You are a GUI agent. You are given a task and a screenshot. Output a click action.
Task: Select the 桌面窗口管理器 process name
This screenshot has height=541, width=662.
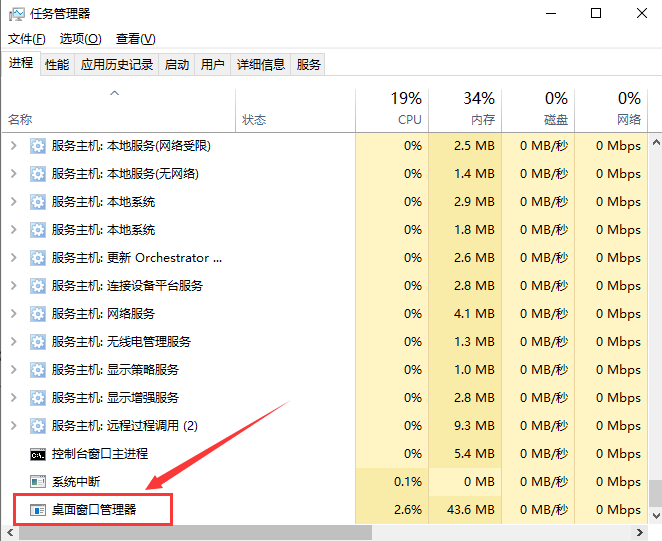point(94,510)
